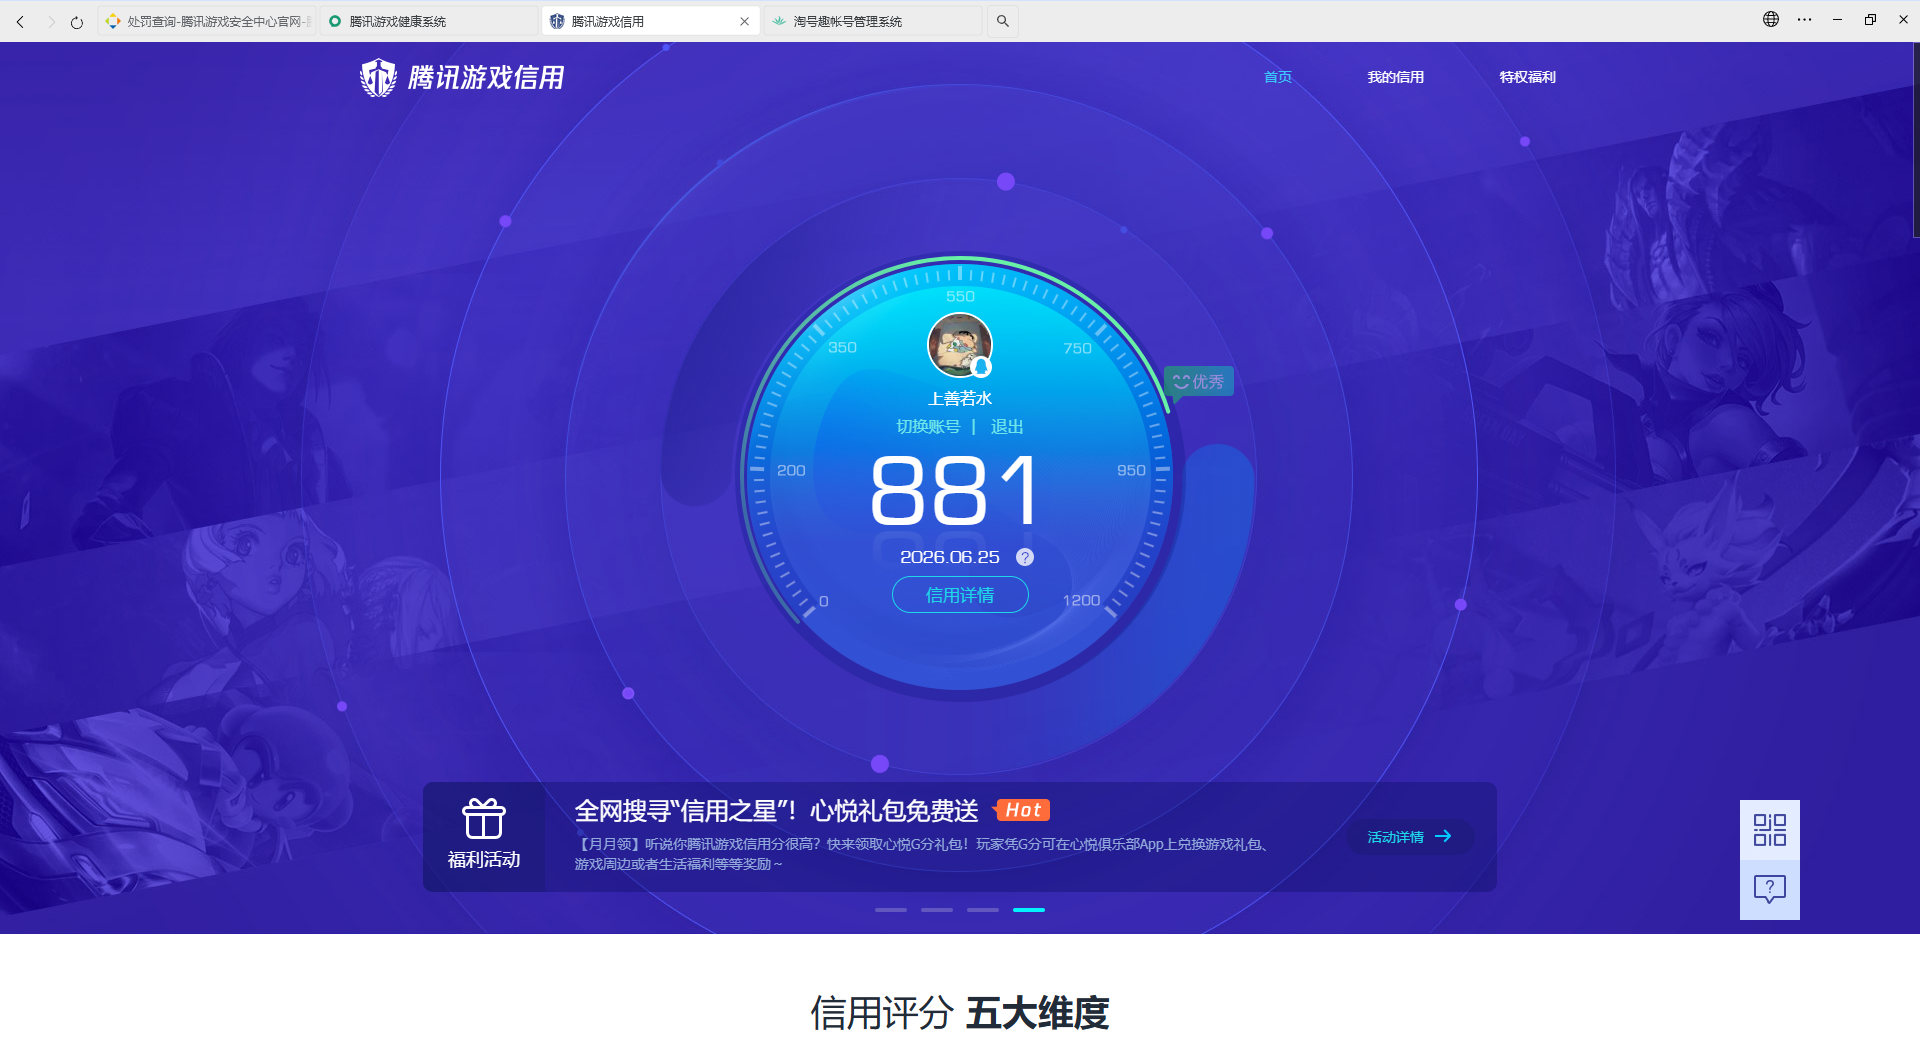This screenshot has height=1040, width=1920.
Task: Switch to the 淘号趣帐号管理系统 tab
Action: pos(873,21)
